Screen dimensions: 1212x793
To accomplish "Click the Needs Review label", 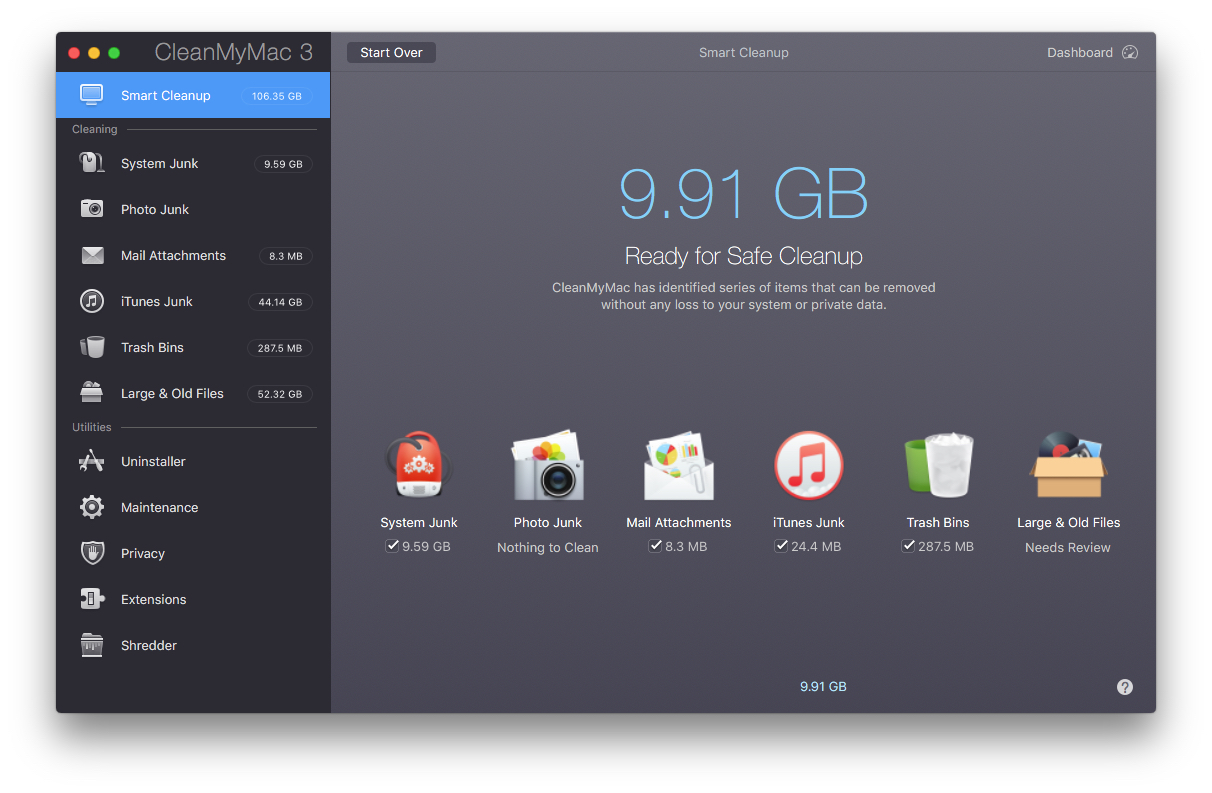I will [1068, 547].
